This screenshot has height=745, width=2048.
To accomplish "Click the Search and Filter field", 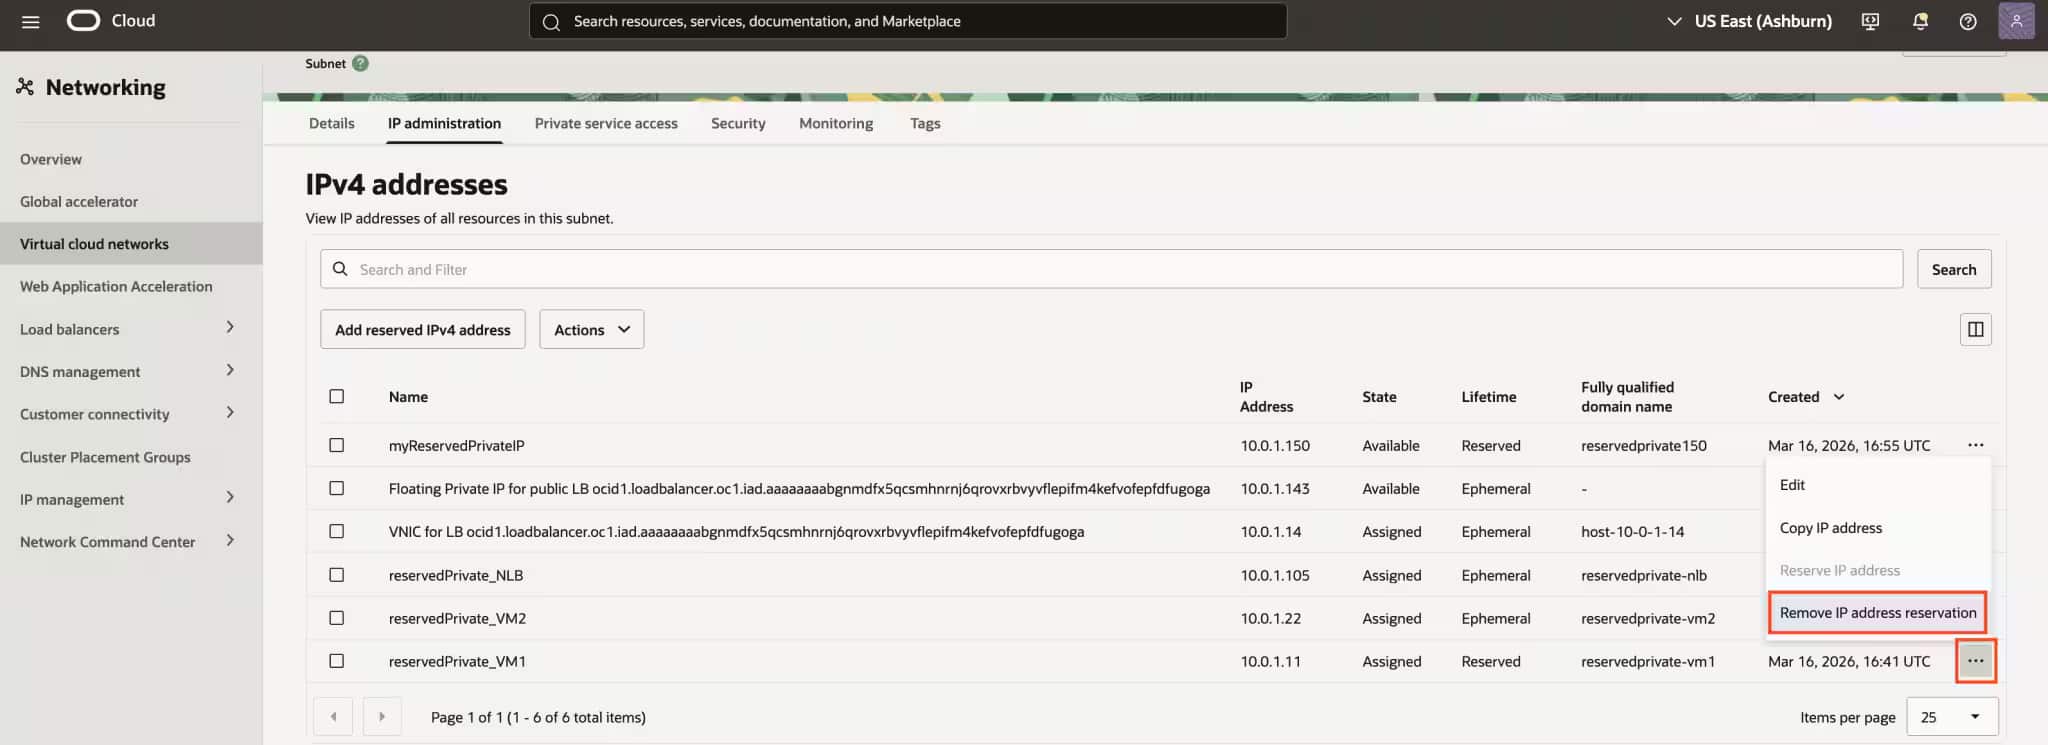I will [1111, 269].
